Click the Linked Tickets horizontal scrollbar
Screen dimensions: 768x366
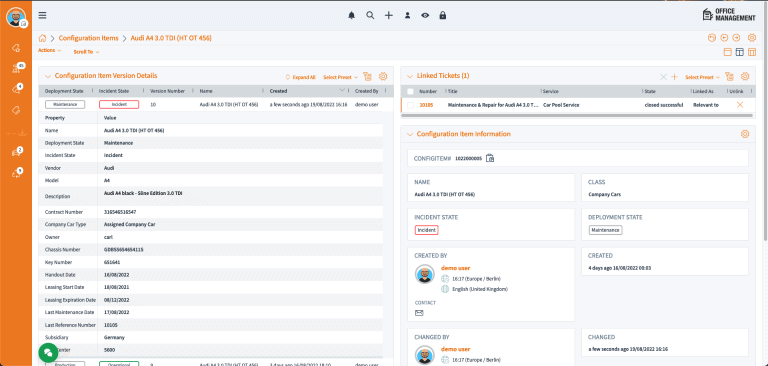pos(576,116)
